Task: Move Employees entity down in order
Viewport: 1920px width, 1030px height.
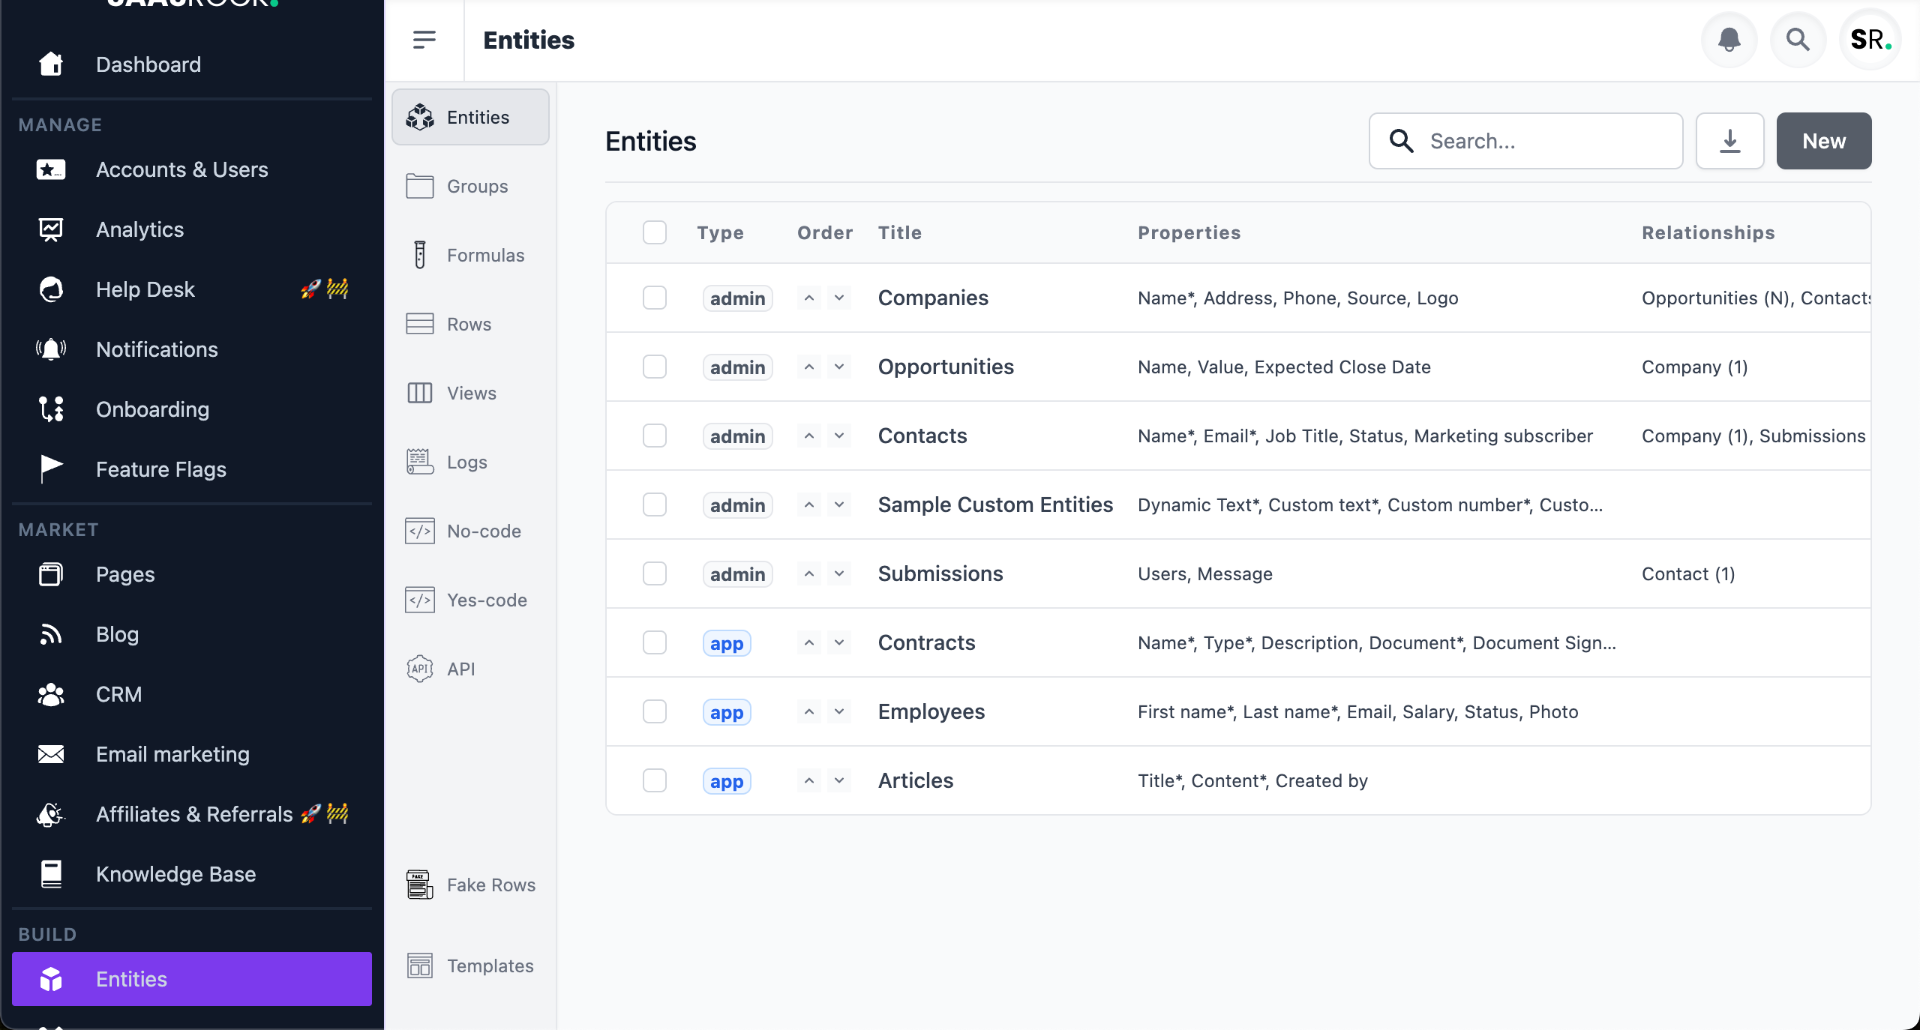Action: coord(839,711)
